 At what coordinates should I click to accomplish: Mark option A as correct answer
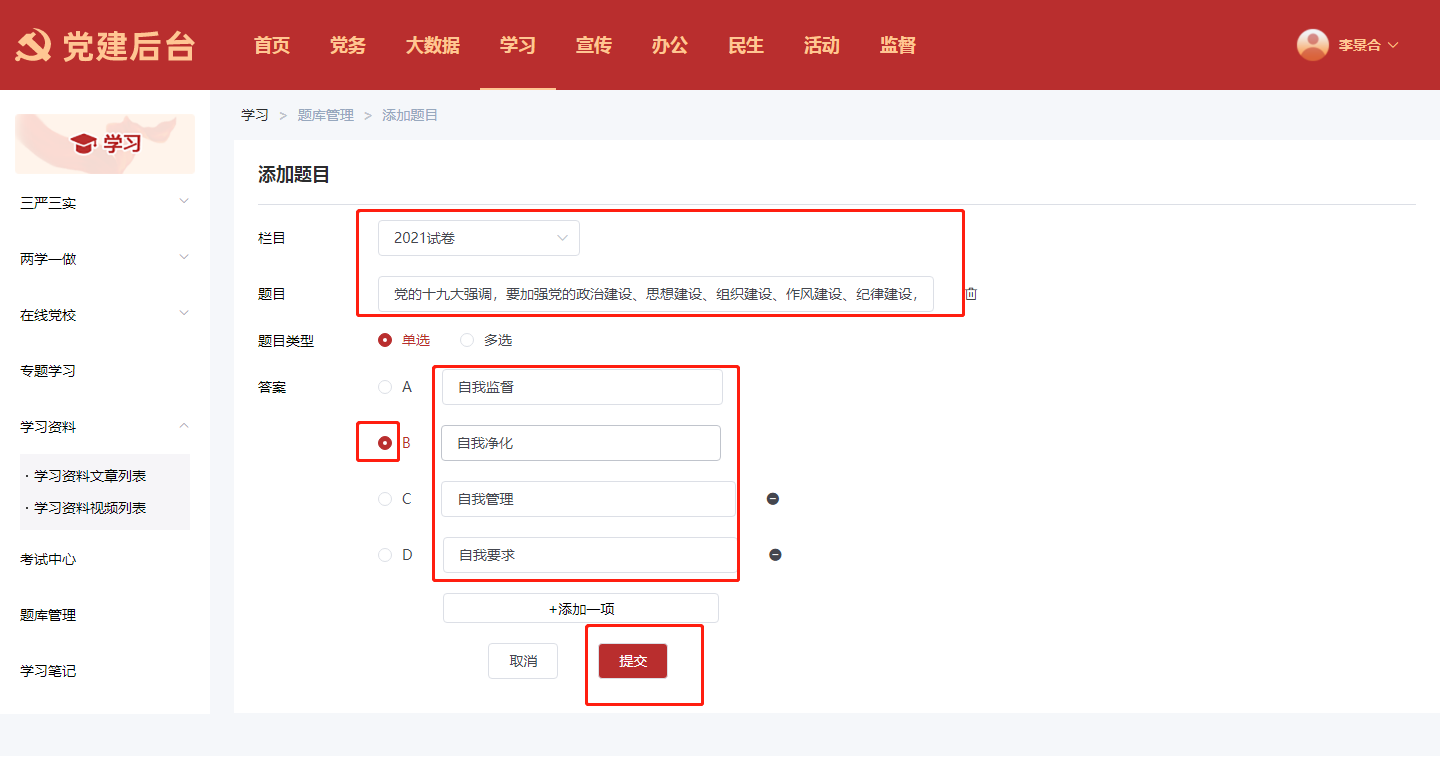(385, 387)
